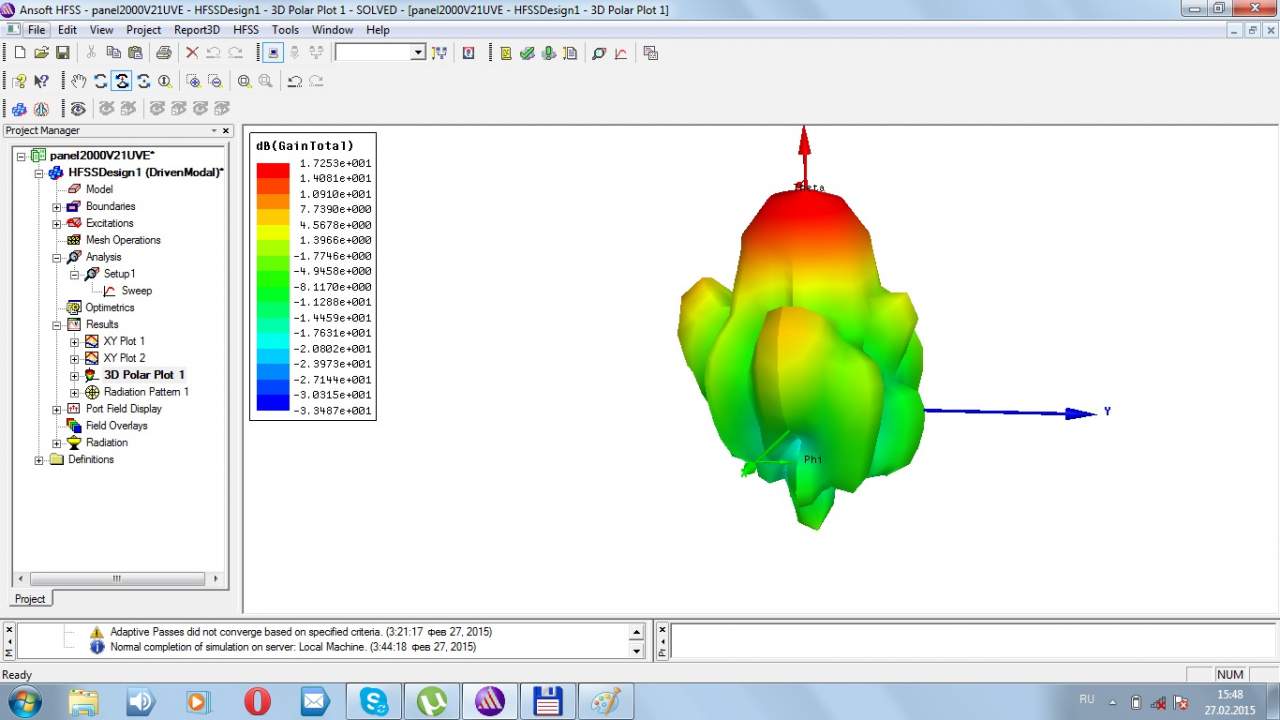Image resolution: width=1280 pixels, height=720 pixels.
Task: Click the Paste clipboard icon
Action: (134, 53)
